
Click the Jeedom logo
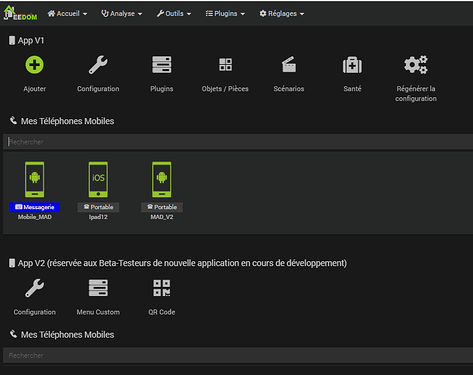pyautogui.click(x=20, y=13)
